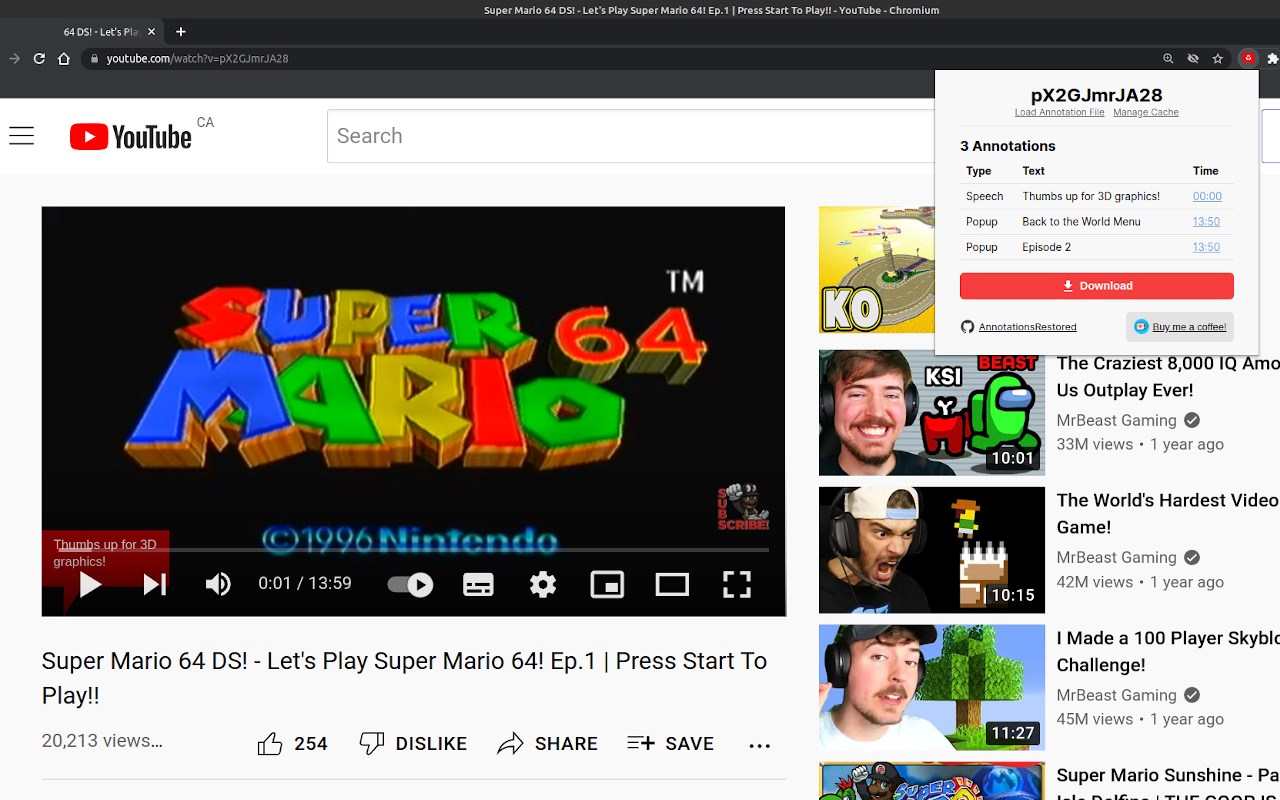The height and width of the screenshot is (800, 1280).
Task: Play the video with the play button
Action: [x=90, y=584]
